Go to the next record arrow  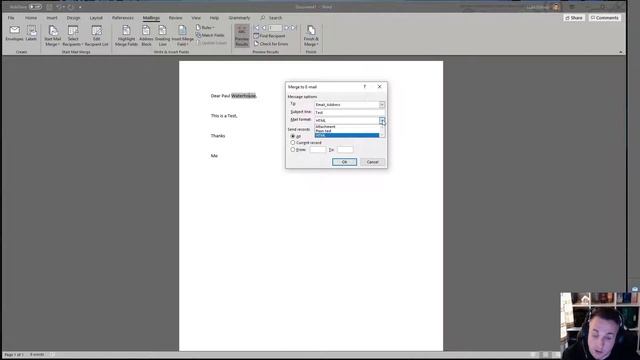(x=287, y=28)
